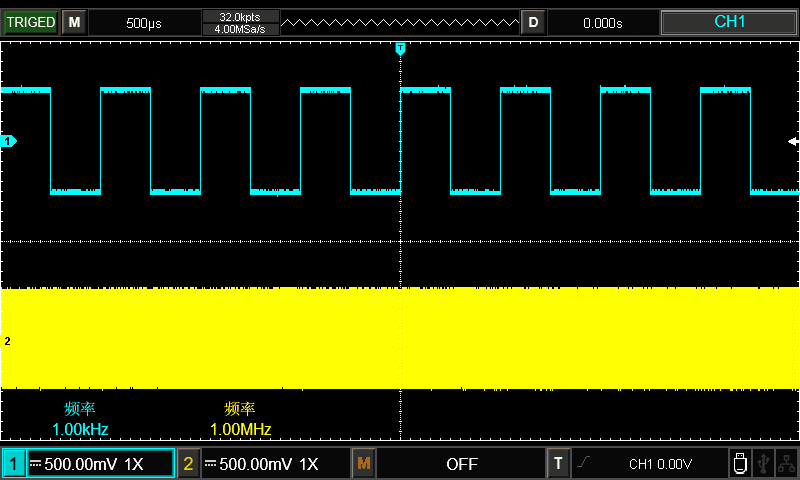Click the trigger position T marker
The width and height of the screenshot is (800, 480).
tap(400, 48)
